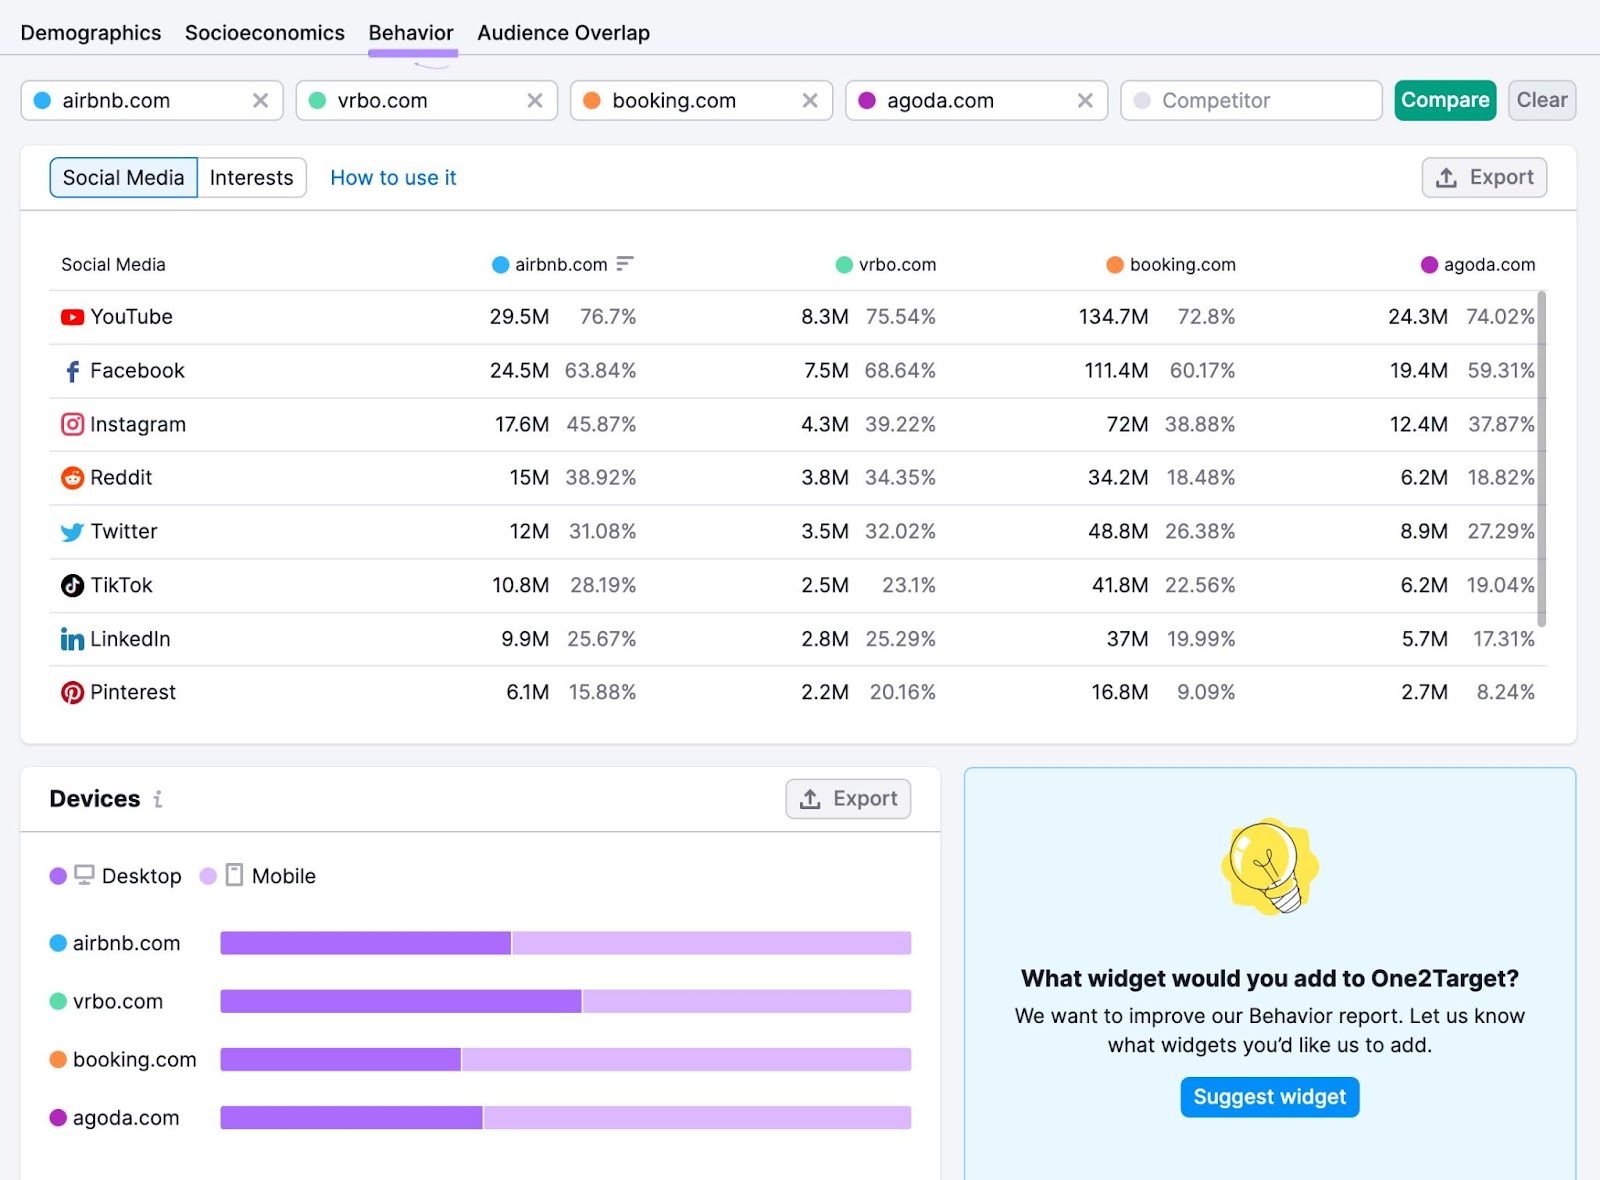Switch to the Audience Overlap tab
The image size is (1600, 1180).
(x=563, y=32)
